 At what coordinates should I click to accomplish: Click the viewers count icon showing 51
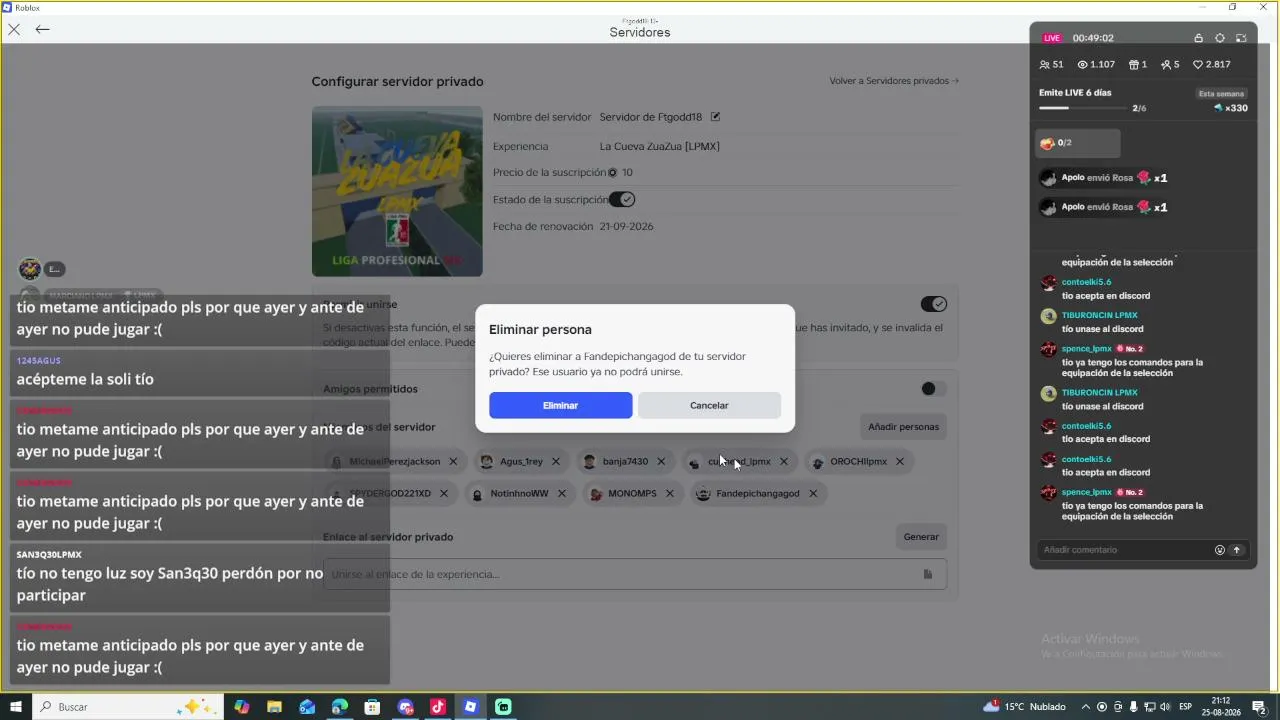1045,65
